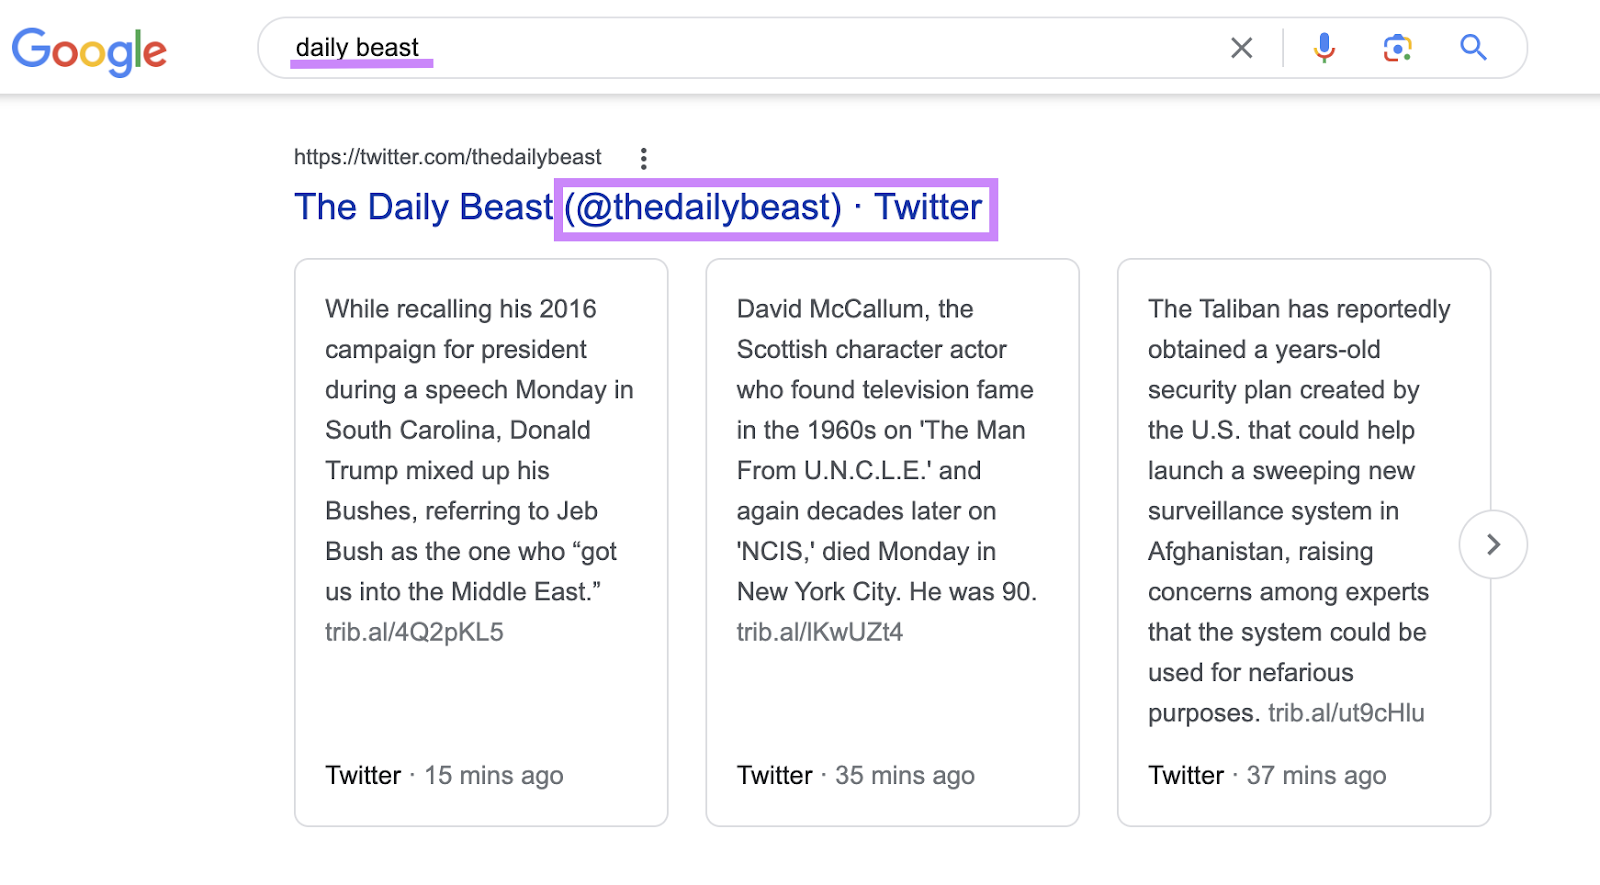Open the three-dot menu beside the Twitter URL
Viewport: 1600px width, 885px height.
click(644, 158)
